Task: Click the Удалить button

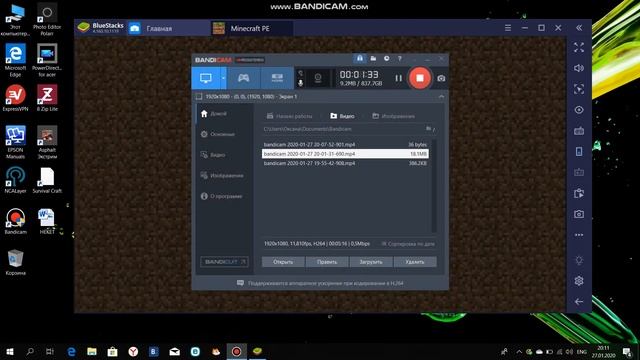Action: coord(415,262)
